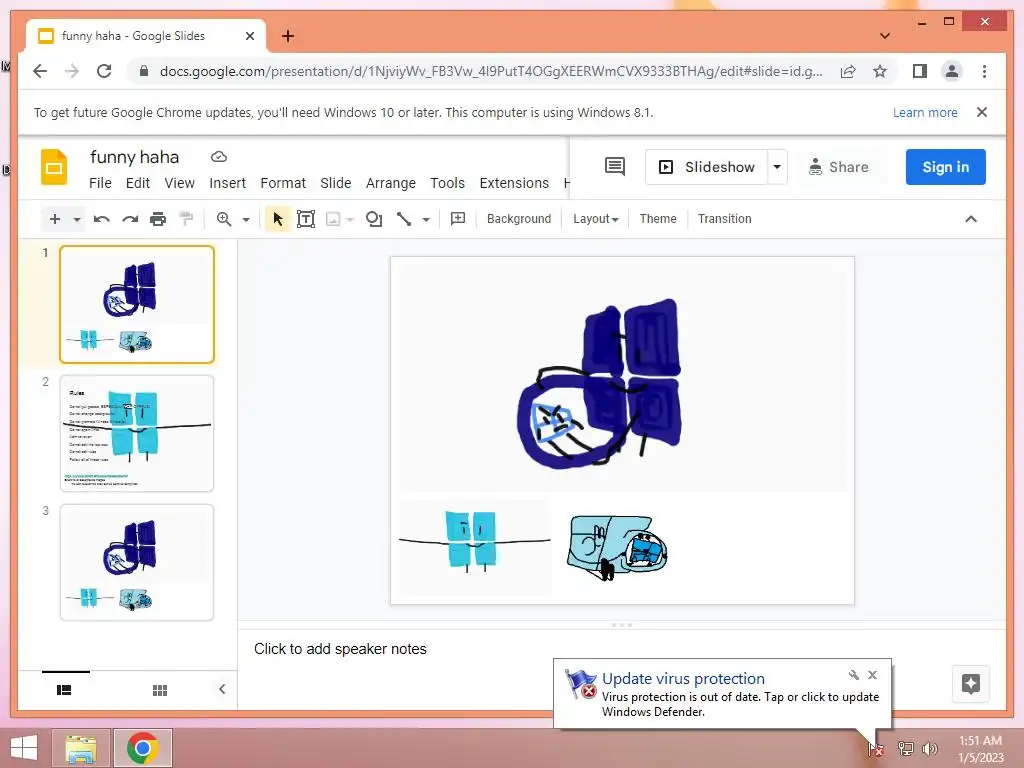Viewport: 1024px width, 768px height.
Task: Open the Chrome profile icon
Action: point(952,71)
